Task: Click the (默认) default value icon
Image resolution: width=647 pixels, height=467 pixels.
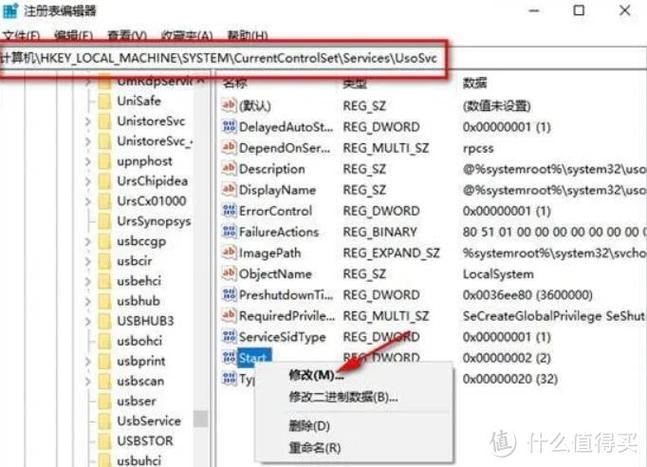Action: point(229,105)
